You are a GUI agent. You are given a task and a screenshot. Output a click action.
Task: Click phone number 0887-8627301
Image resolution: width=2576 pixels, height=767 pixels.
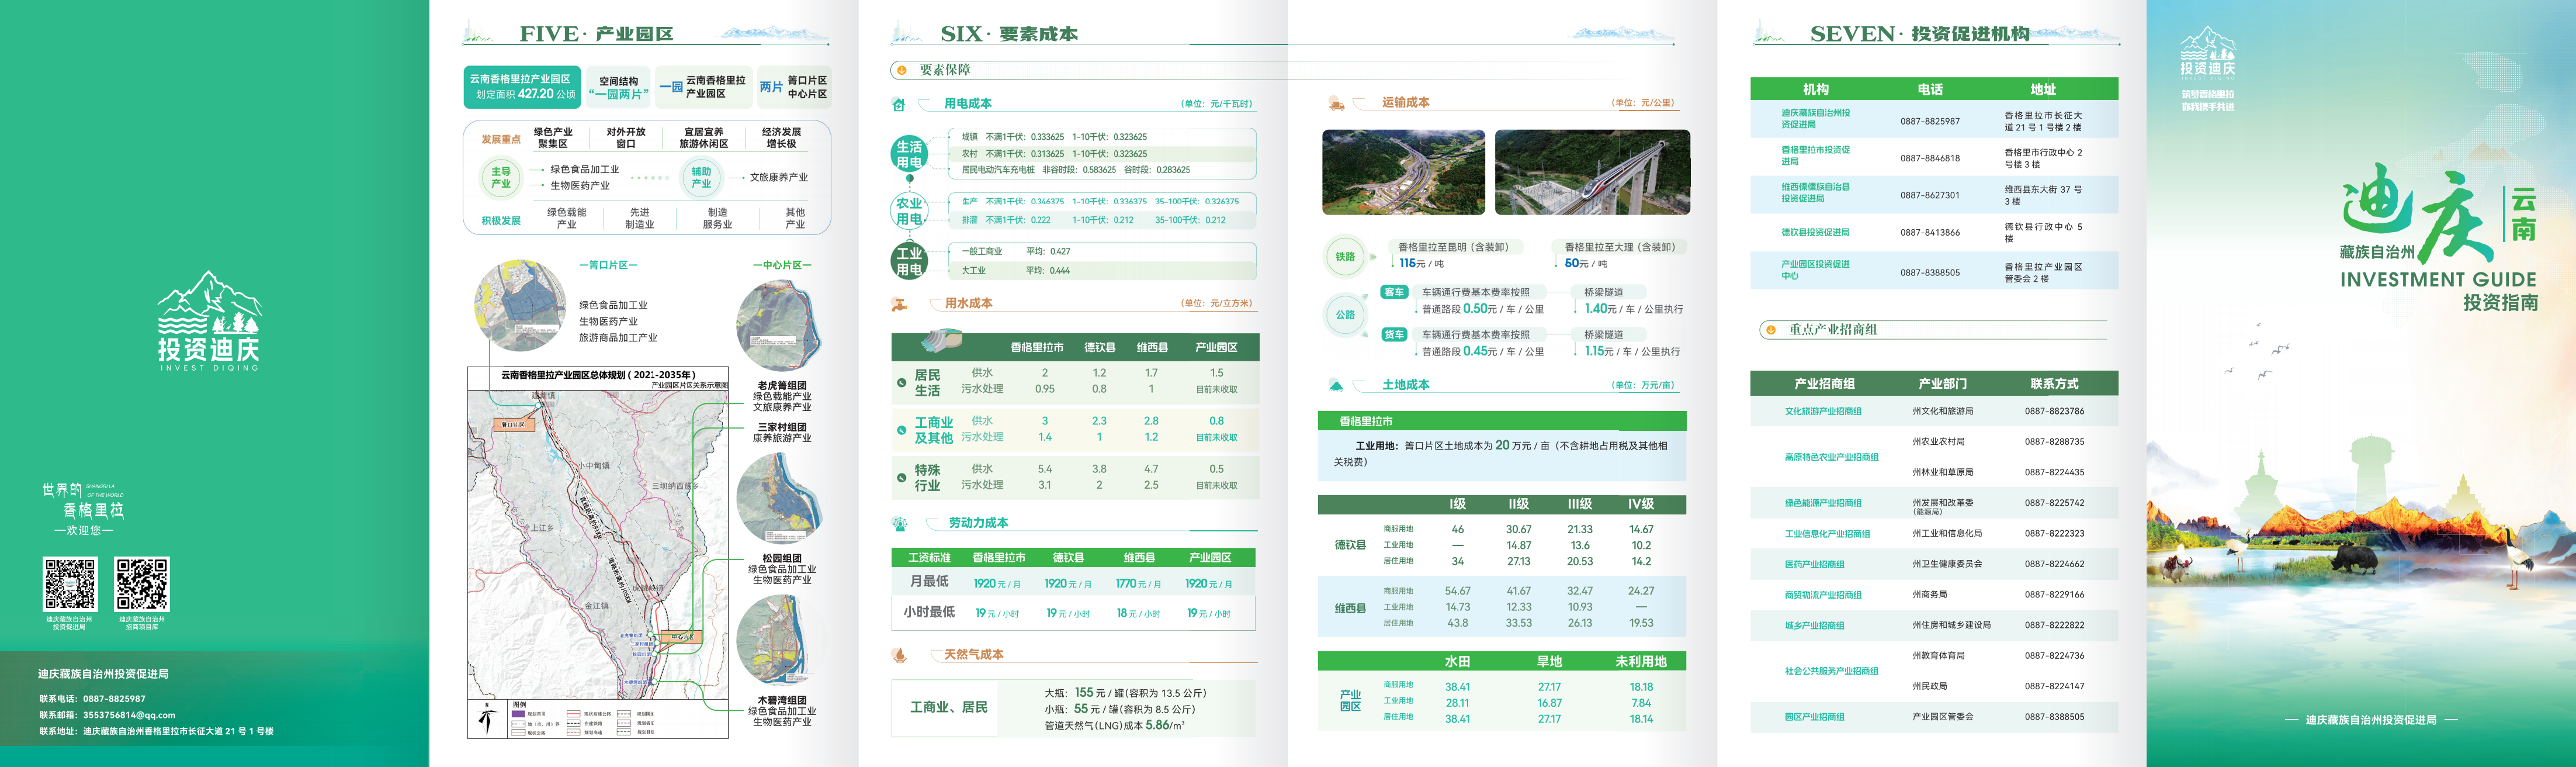tap(1930, 195)
